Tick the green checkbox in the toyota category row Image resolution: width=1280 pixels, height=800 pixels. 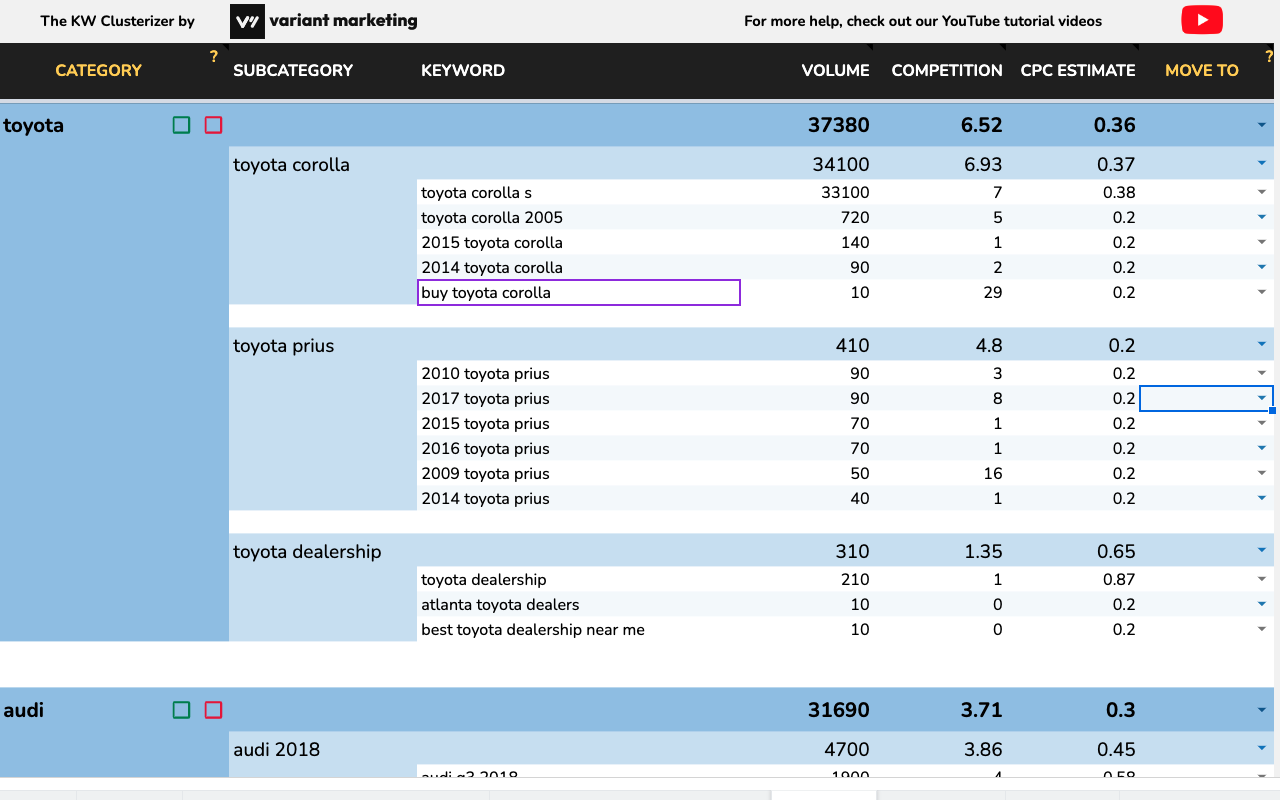(181, 125)
